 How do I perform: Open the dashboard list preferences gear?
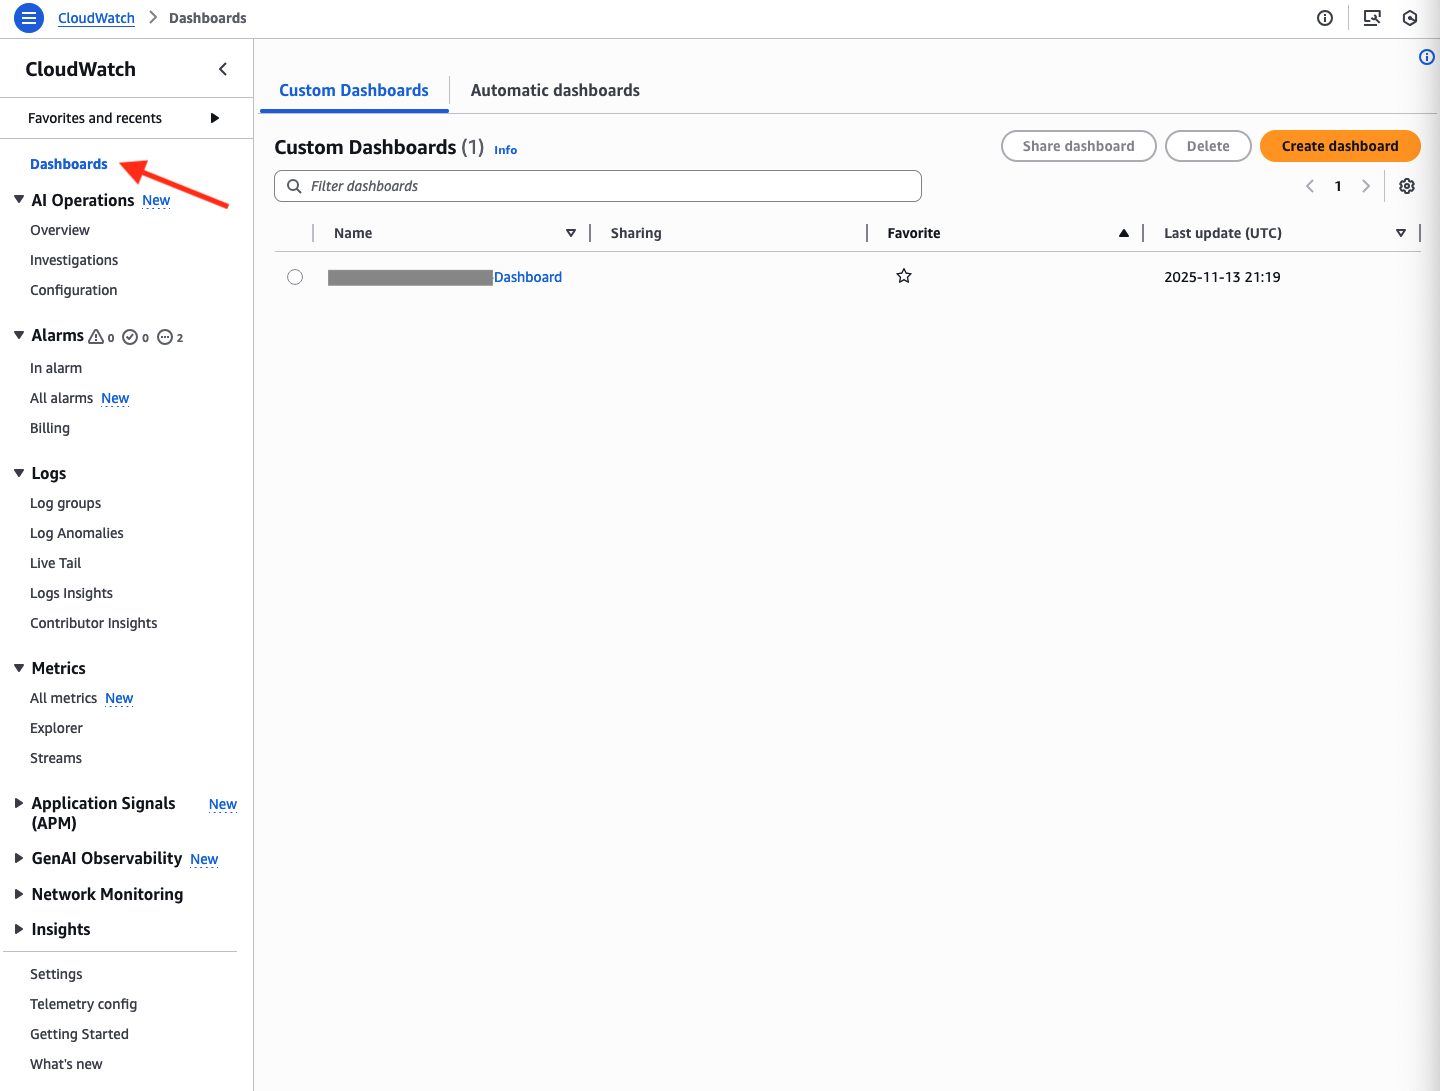click(1407, 186)
